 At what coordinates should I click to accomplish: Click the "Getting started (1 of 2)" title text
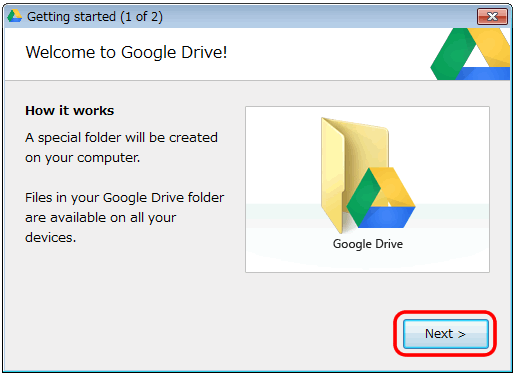(95, 16)
